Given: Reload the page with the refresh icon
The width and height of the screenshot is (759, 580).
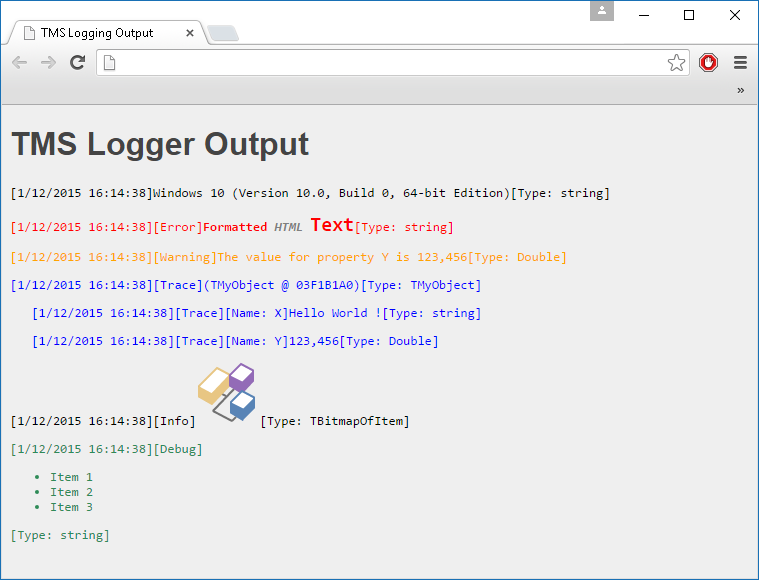Looking at the screenshot, I should coord(77,63).
